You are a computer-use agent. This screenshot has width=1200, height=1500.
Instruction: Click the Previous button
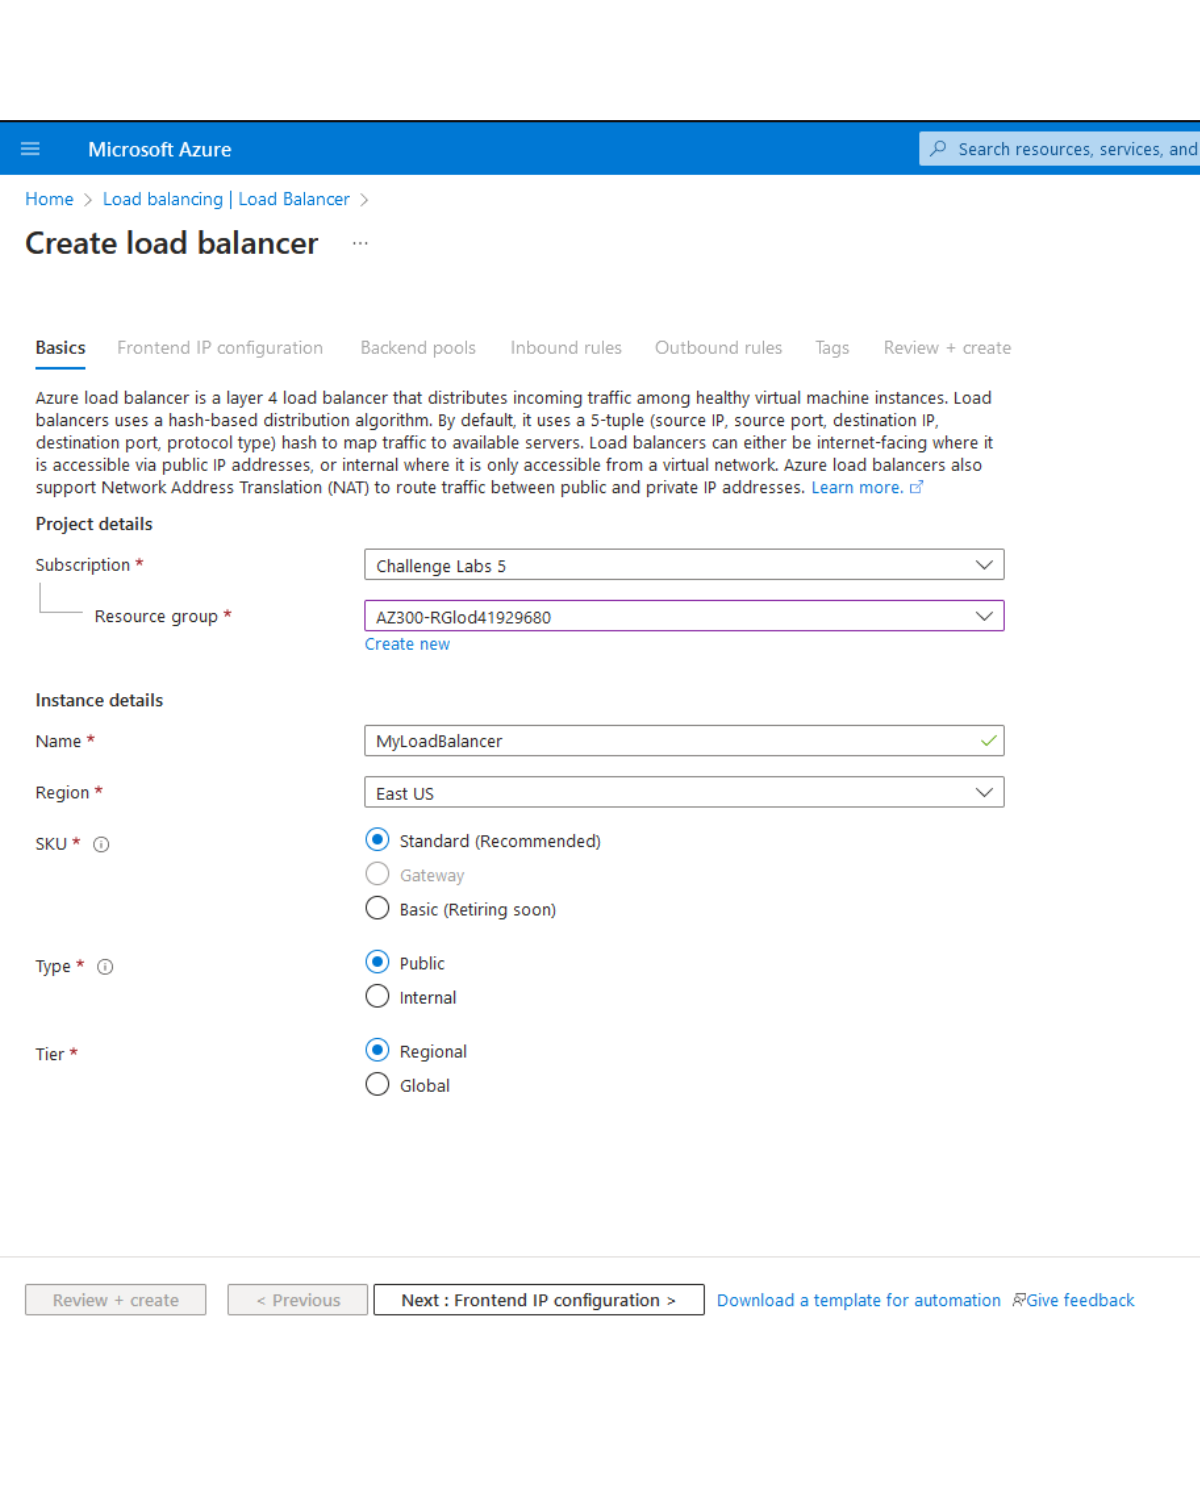tap(298, 1300)
